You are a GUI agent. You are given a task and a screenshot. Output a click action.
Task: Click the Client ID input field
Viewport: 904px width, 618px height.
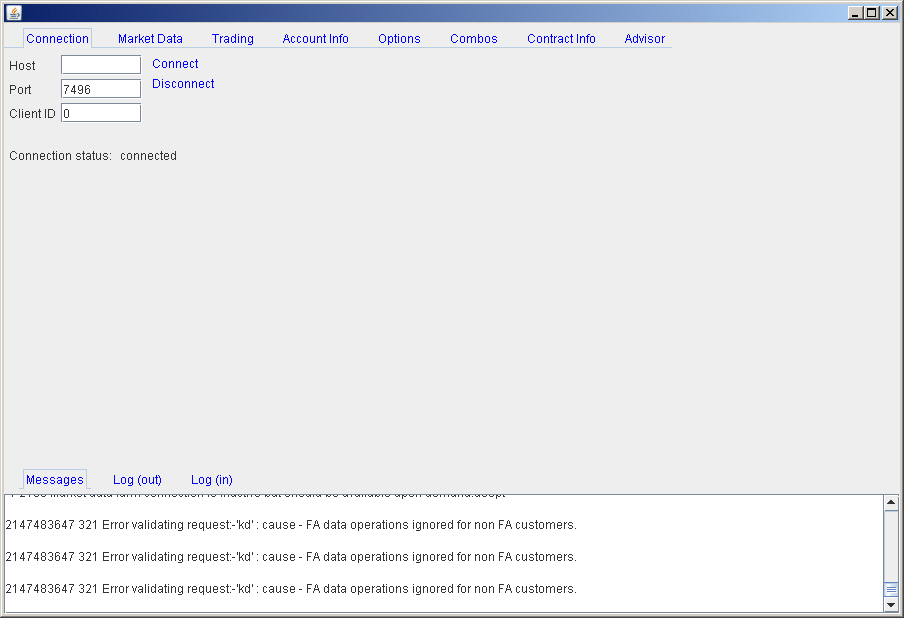pos(101,113)
